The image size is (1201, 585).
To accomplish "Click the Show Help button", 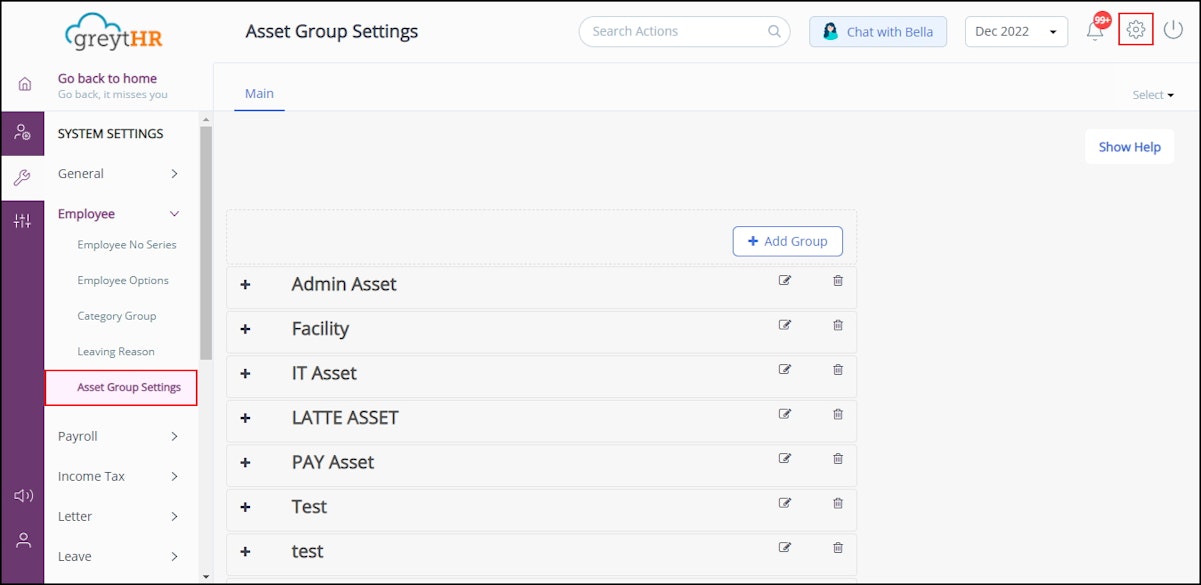I will click(1129, 147).
